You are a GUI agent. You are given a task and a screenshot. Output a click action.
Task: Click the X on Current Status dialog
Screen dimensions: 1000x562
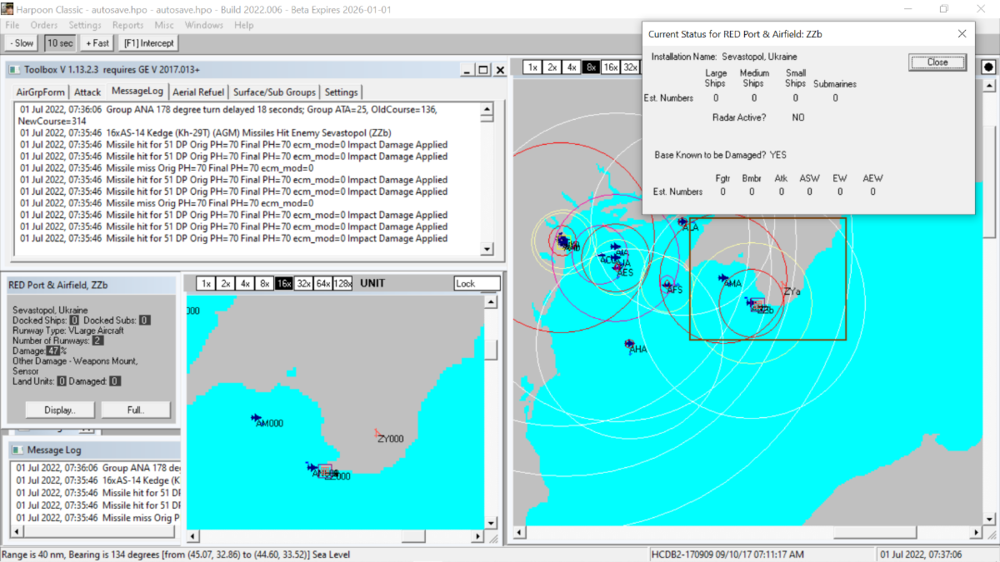(962, 34)
